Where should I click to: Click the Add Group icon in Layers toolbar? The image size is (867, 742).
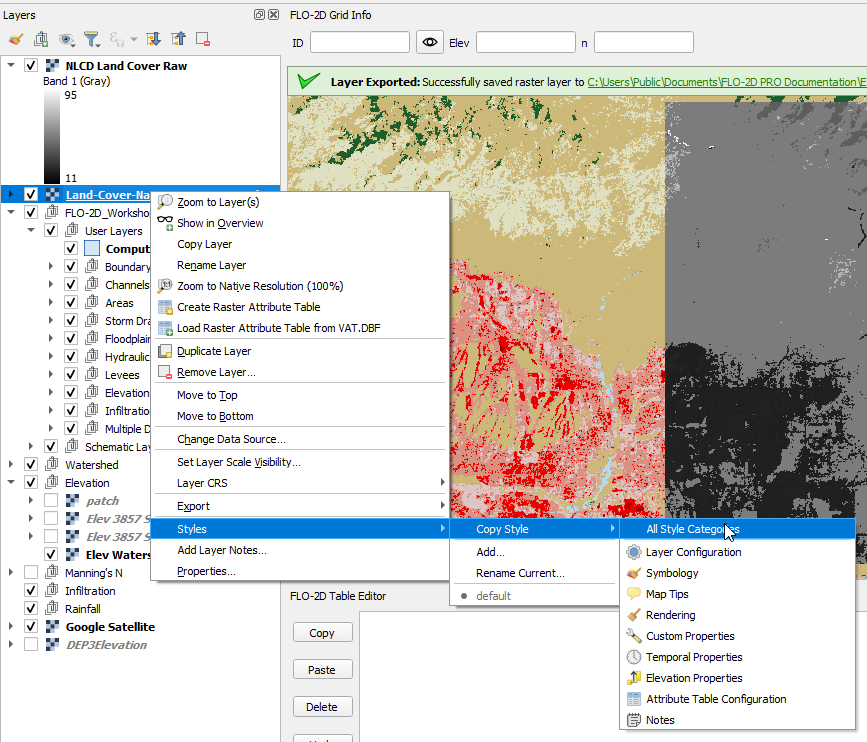click(41, 39)
